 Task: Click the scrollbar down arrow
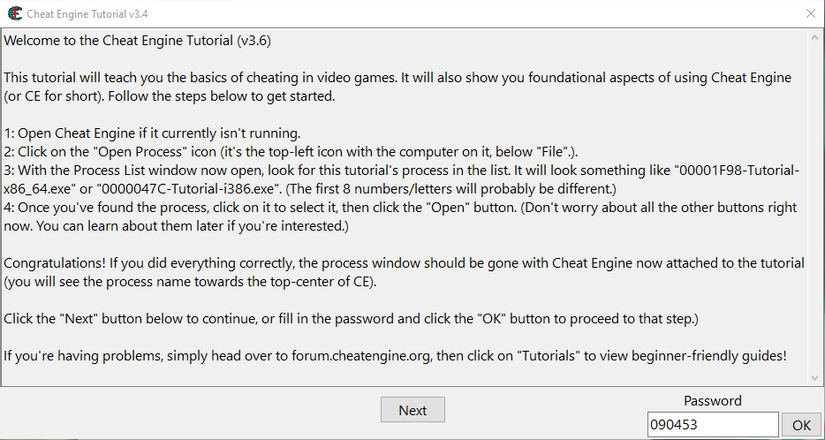coord(814,375)
